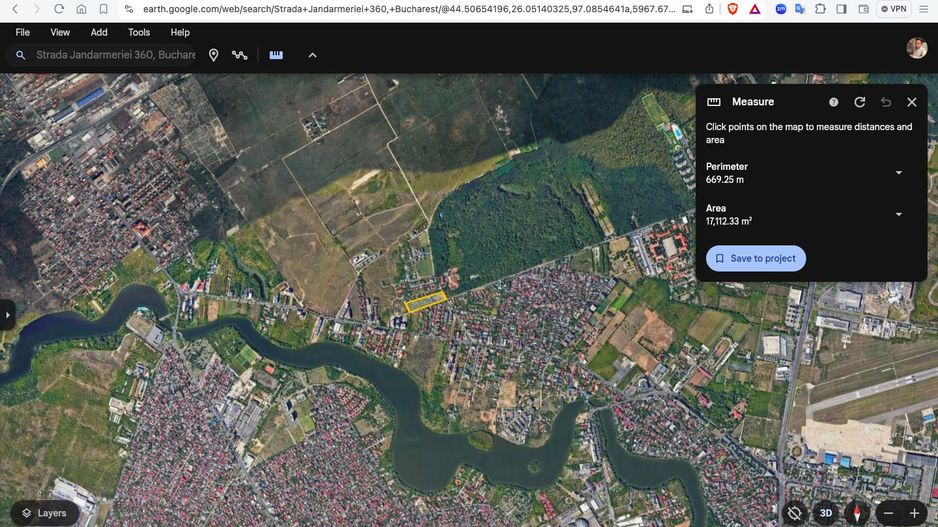938x527 pixels.
Task: Toggle the location tracking icon off
Action: 794,513
